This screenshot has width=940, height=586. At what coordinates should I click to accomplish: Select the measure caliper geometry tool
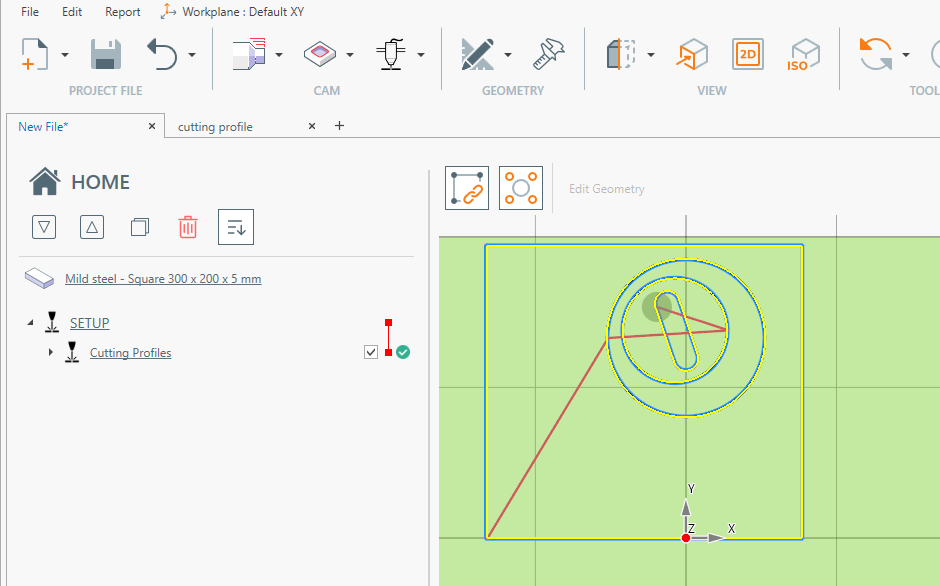coord(548,54)
